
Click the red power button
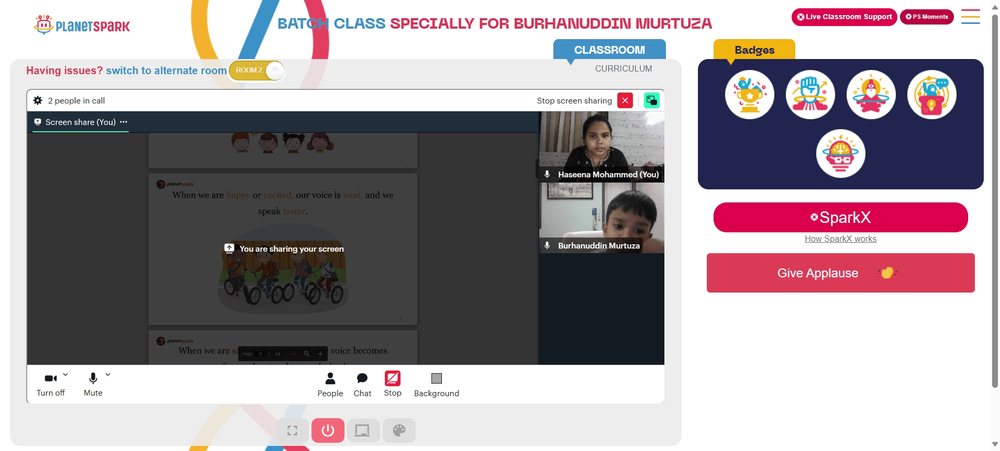pyautogui.click(x=328, y=431)
